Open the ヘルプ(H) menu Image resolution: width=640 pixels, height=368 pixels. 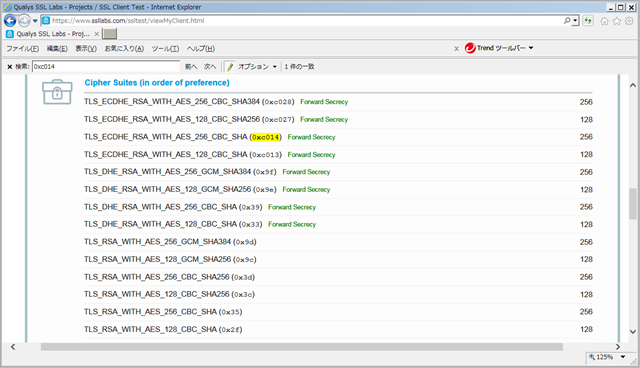(x=201, y=49)
